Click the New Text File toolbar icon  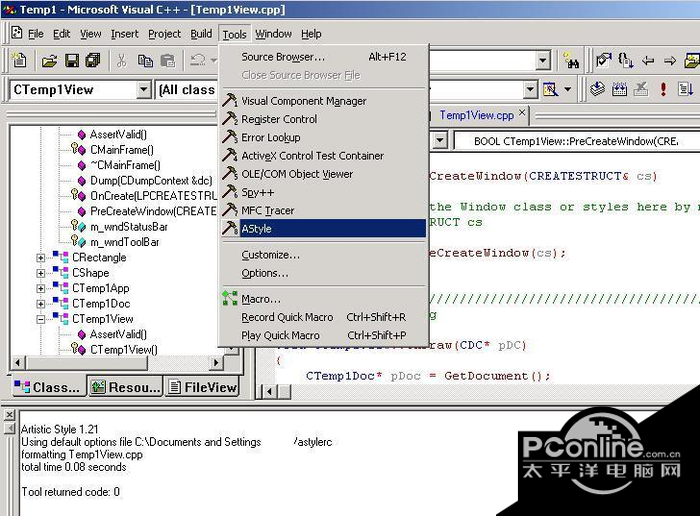click(x=19, y=60)
